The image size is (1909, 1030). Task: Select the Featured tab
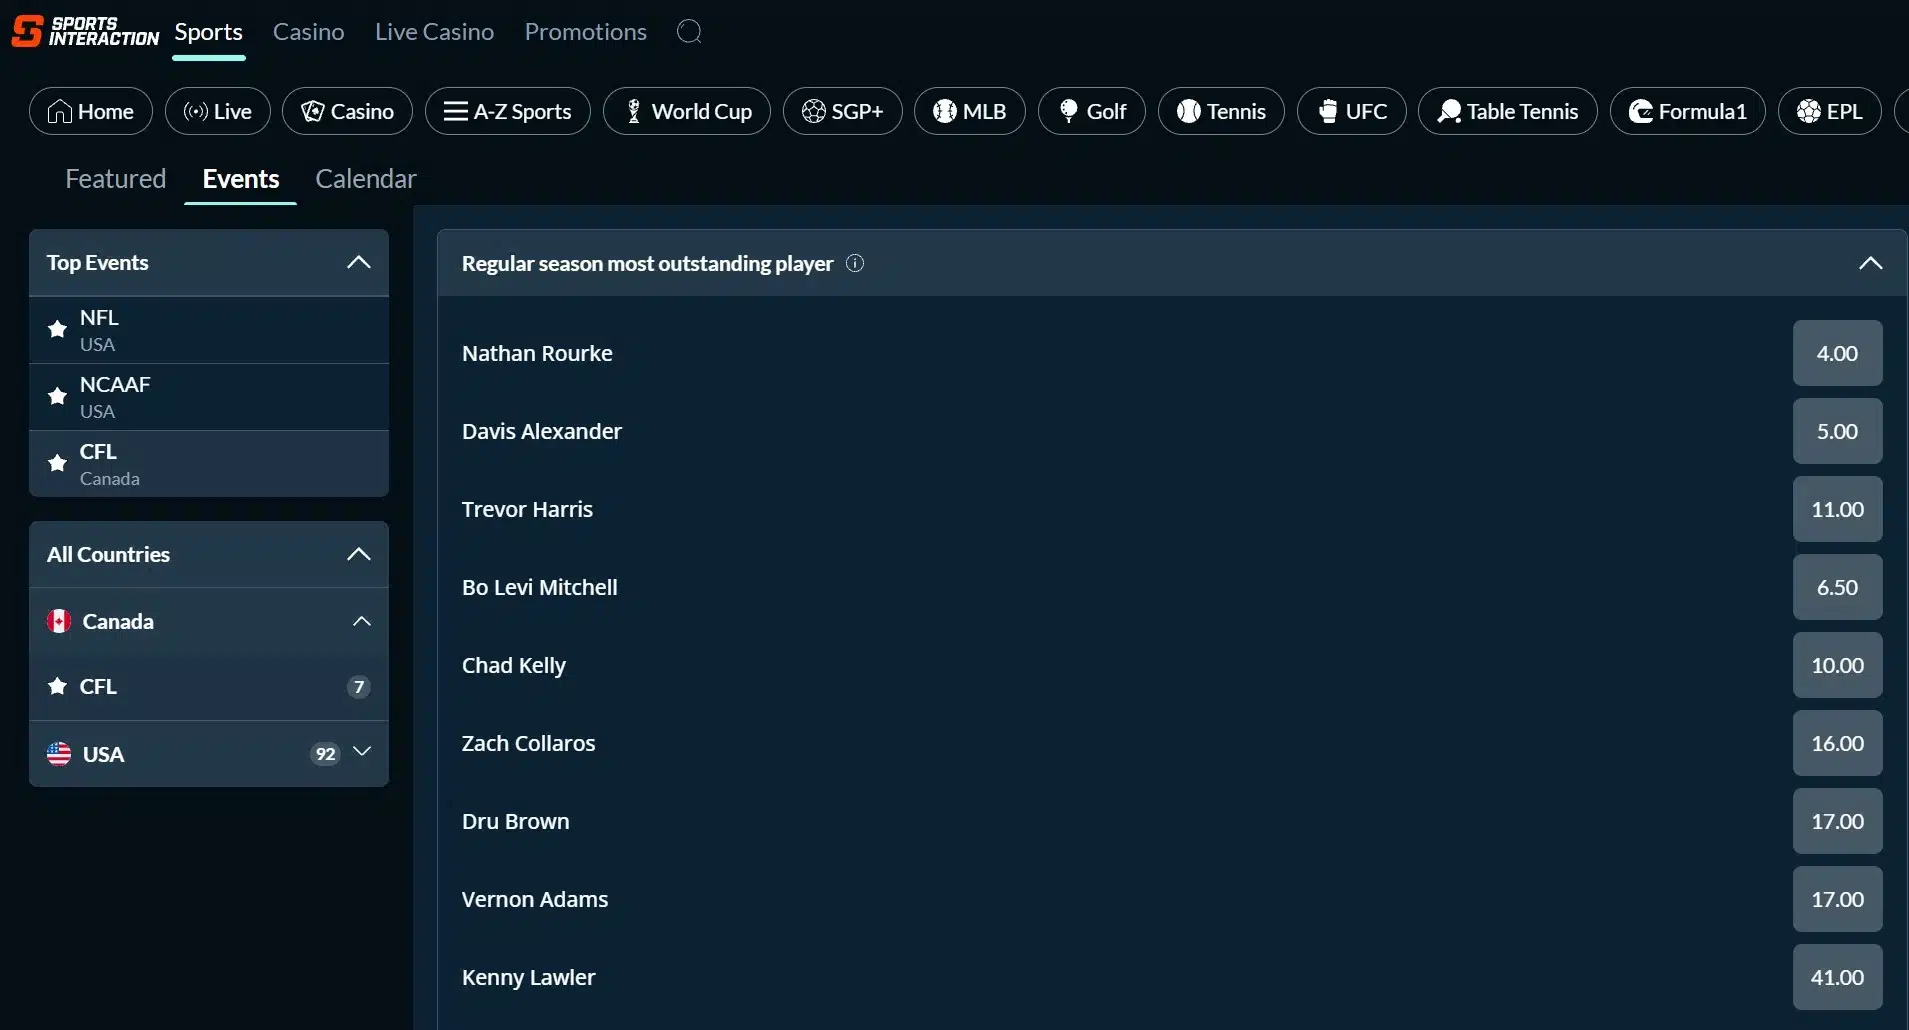click(x=115, y=179)
